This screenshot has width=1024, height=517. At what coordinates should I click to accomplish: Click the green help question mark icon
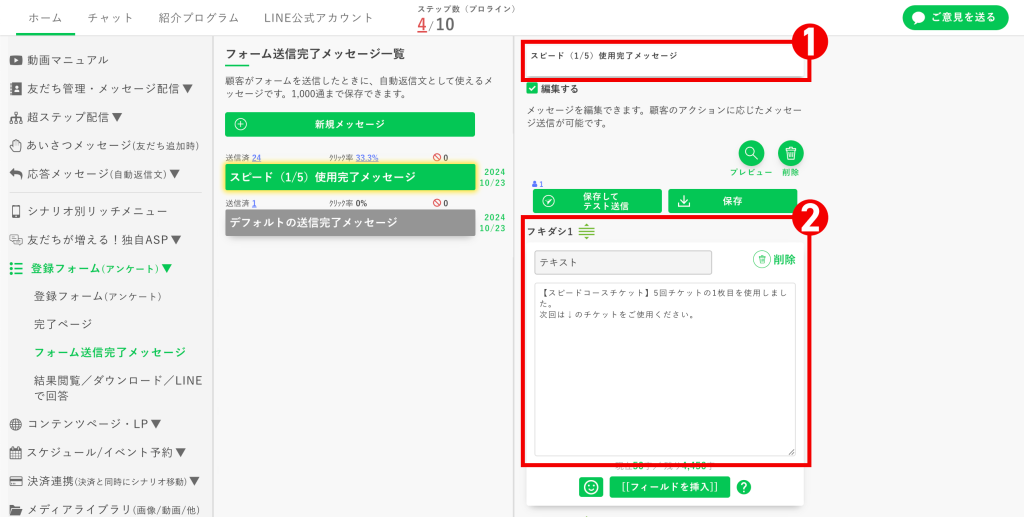[743, 487]
